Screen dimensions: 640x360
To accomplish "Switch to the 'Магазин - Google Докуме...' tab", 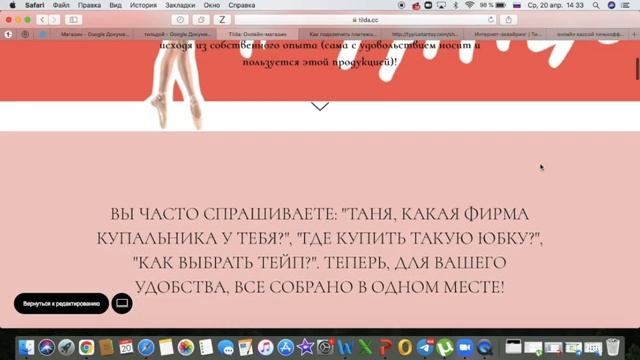I will click(x=95, y=35).
